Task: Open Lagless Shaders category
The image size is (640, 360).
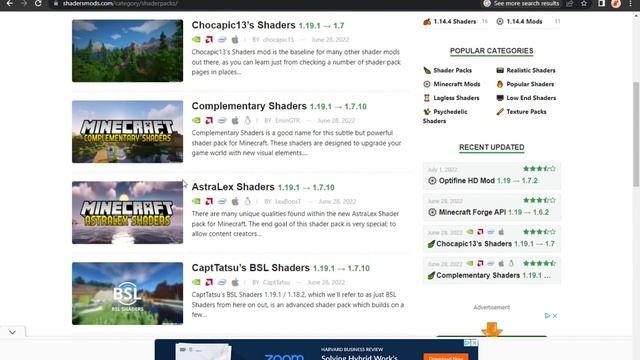Action: (x=456, y=98)
